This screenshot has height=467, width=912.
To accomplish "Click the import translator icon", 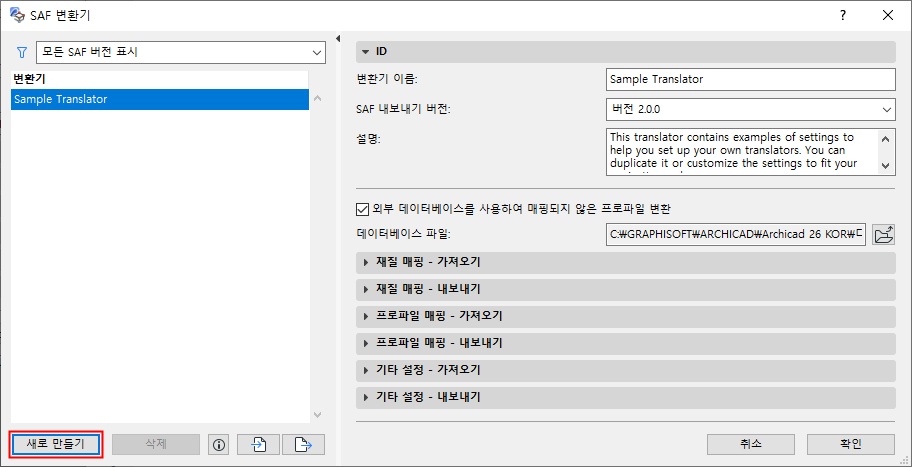I will tap(258, 445).
